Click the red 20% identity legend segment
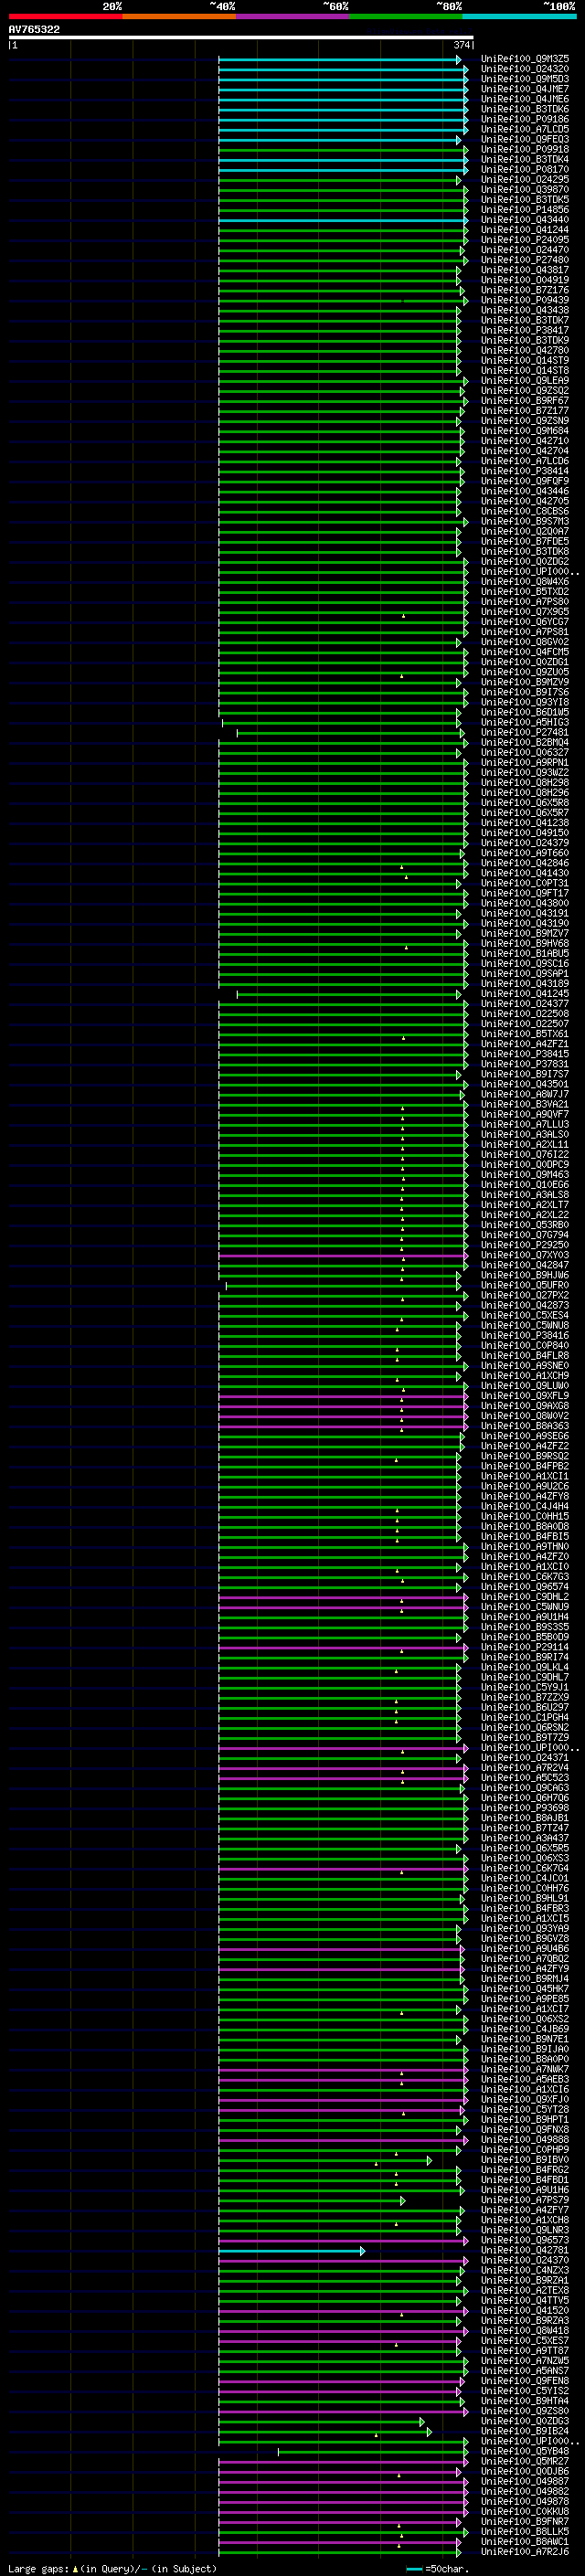Screen dimensions: 585x2576 click(65, 16)
